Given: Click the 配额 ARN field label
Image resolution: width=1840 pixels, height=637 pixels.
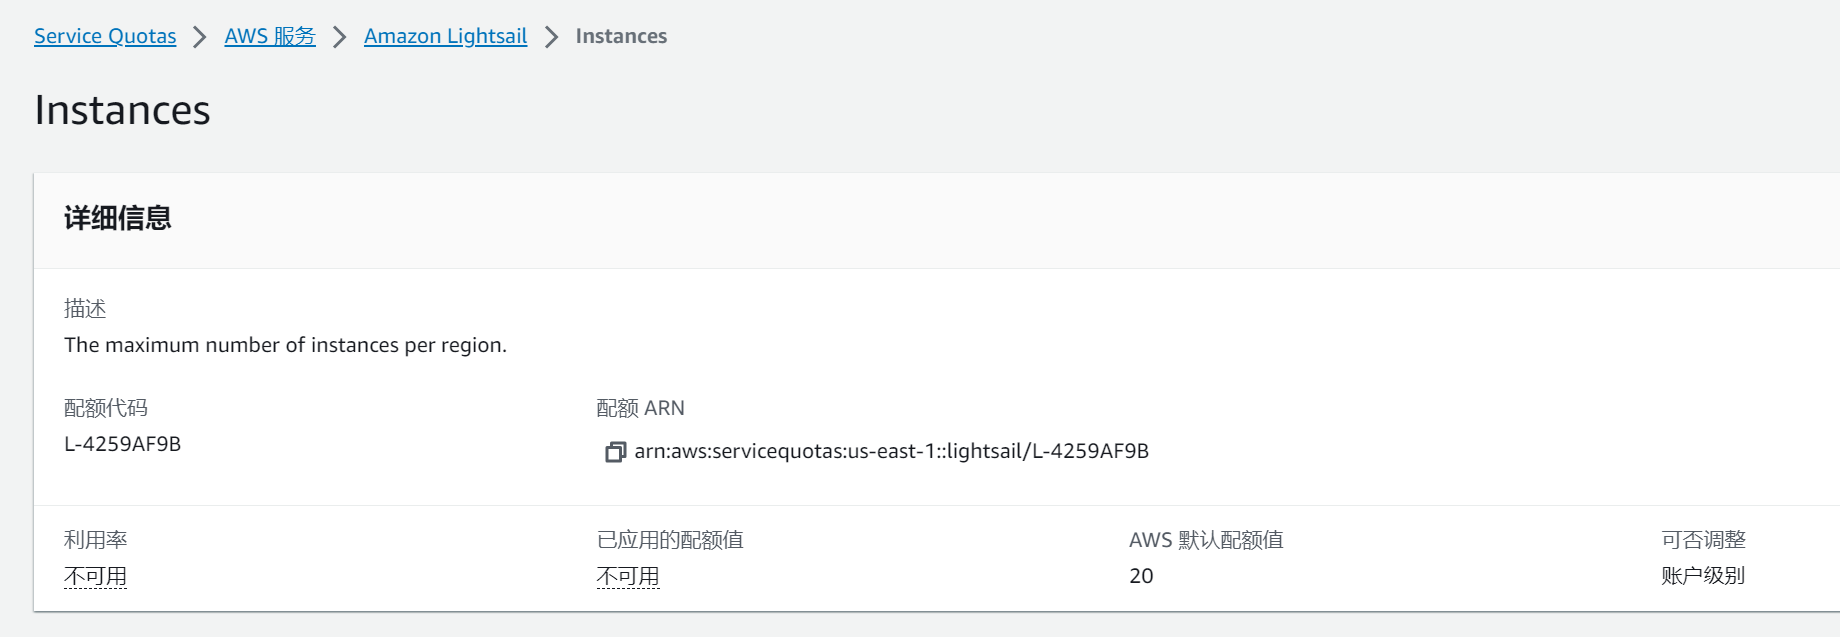Looking at the screenshot, I should click(x=640, y=408).
